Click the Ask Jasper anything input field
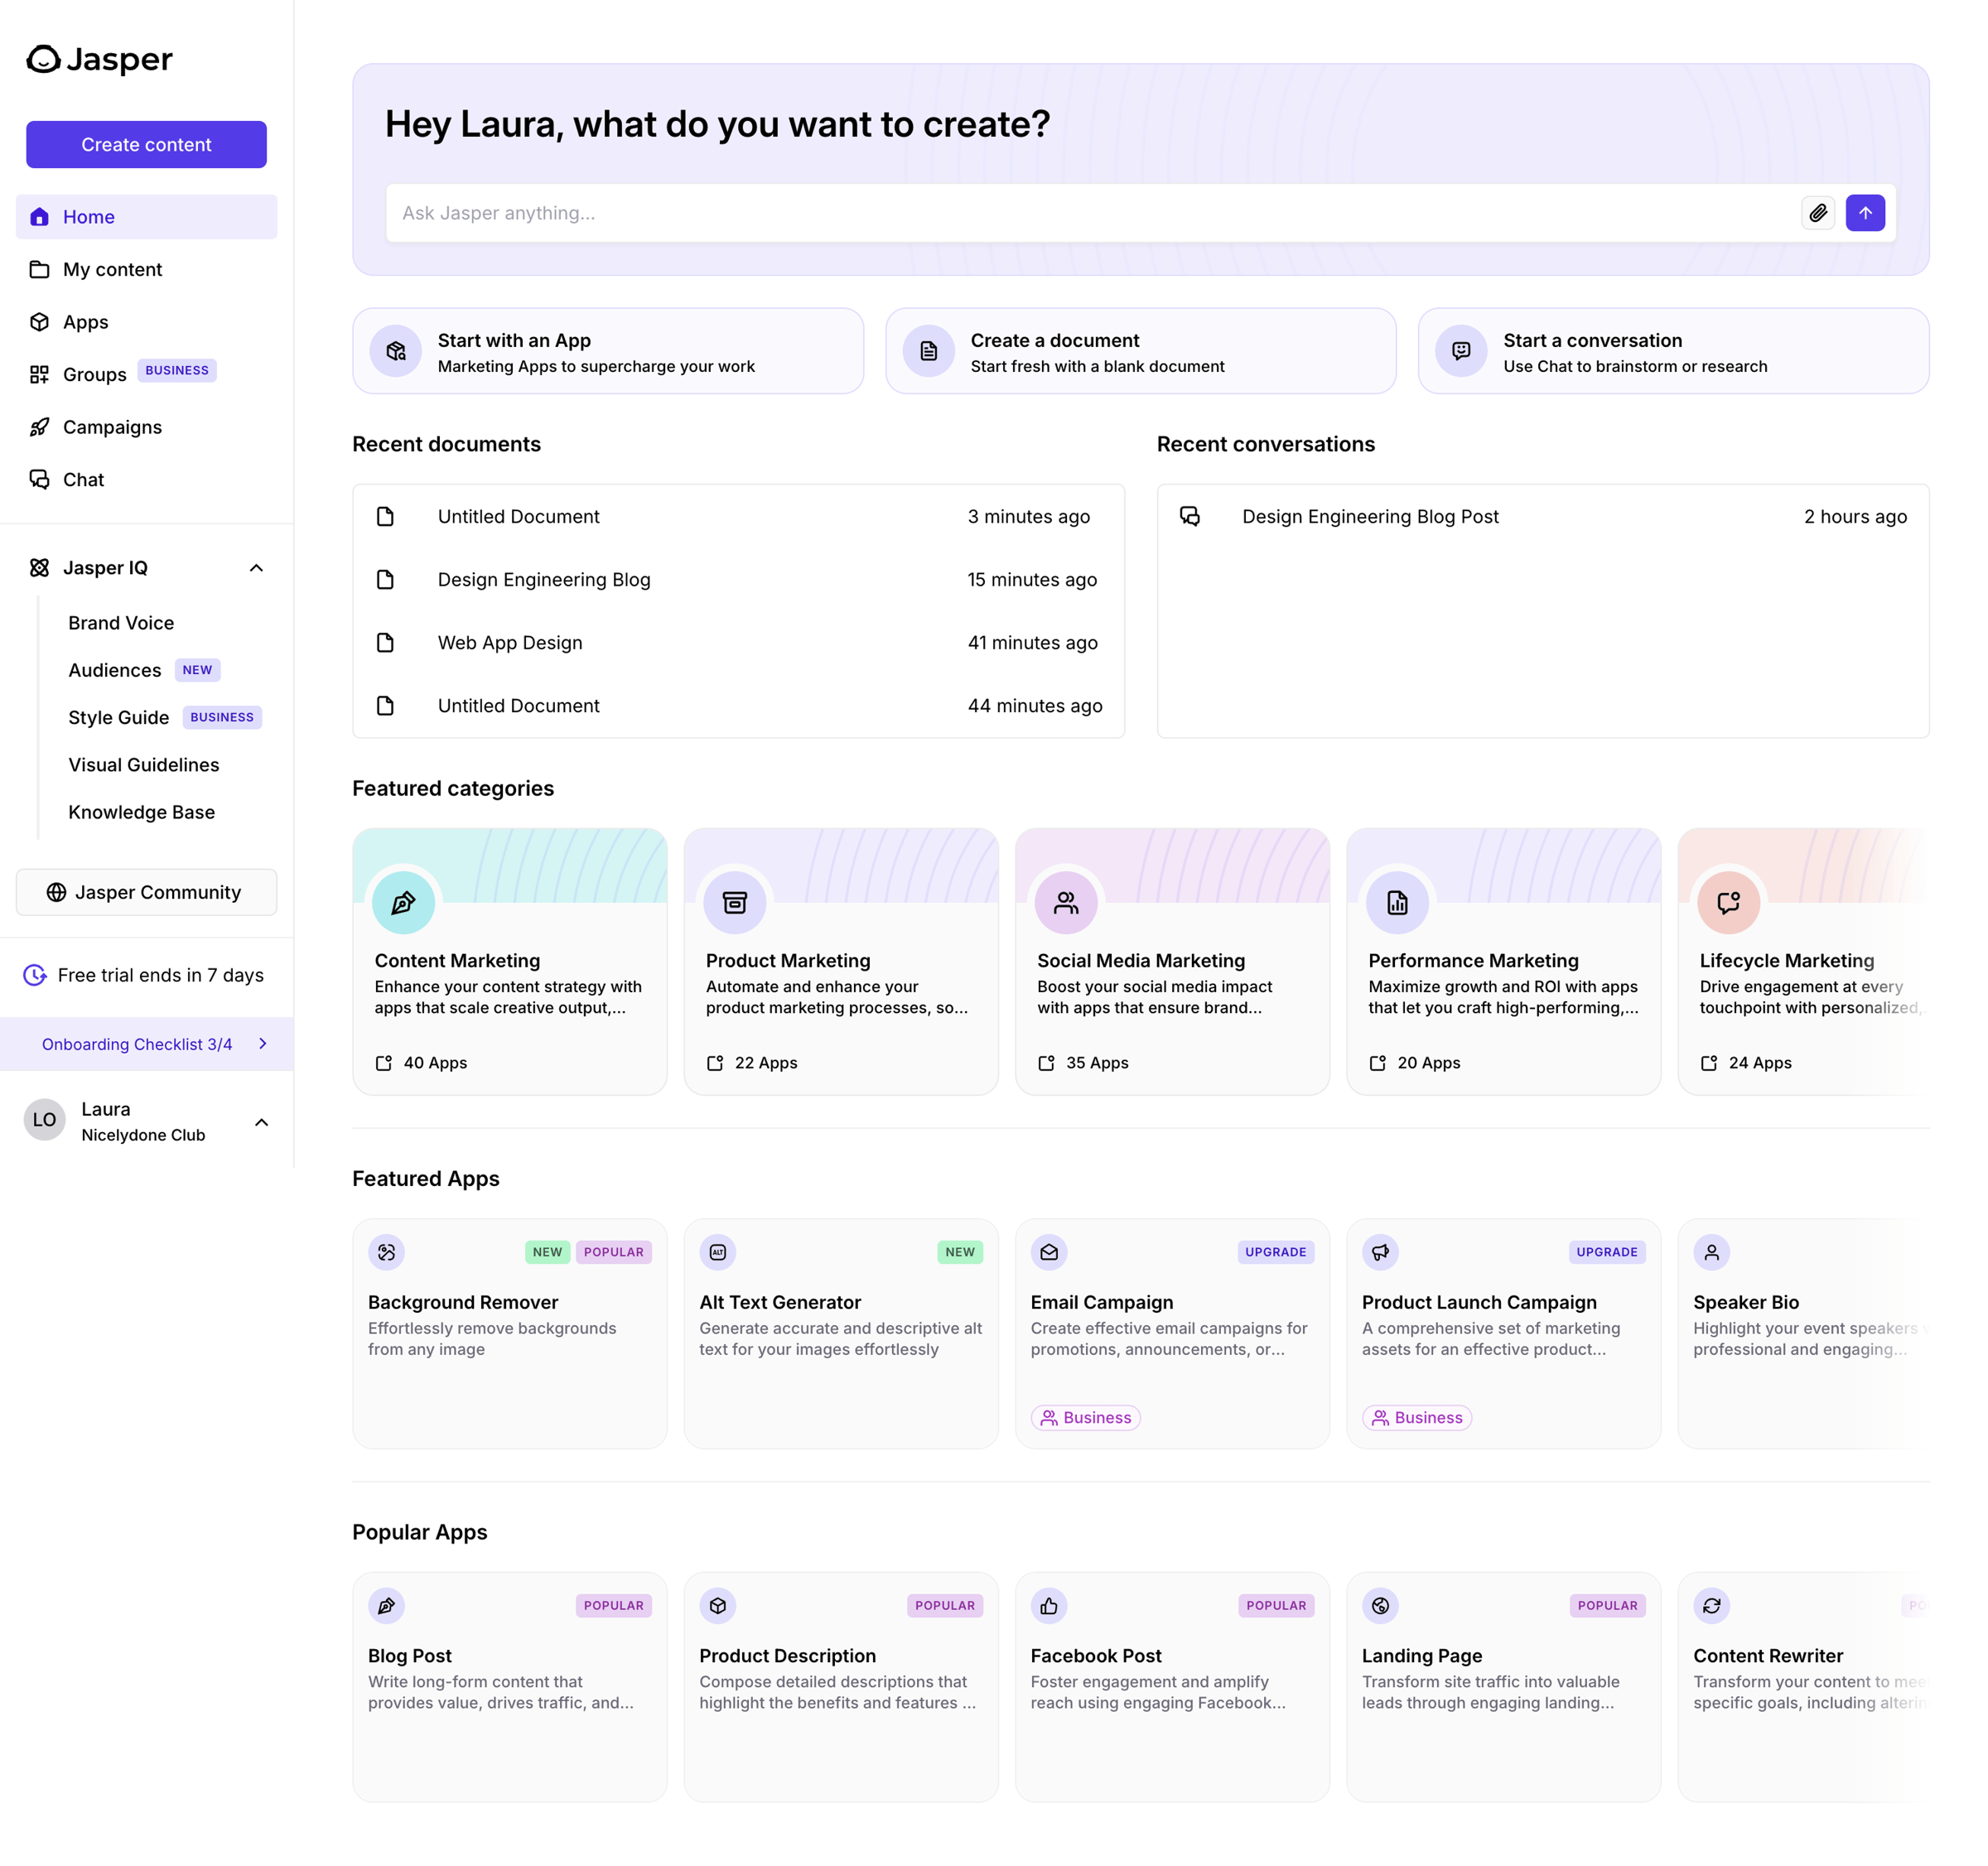Screen dimensions: 1988x1866 click(x=1090, y=213)
